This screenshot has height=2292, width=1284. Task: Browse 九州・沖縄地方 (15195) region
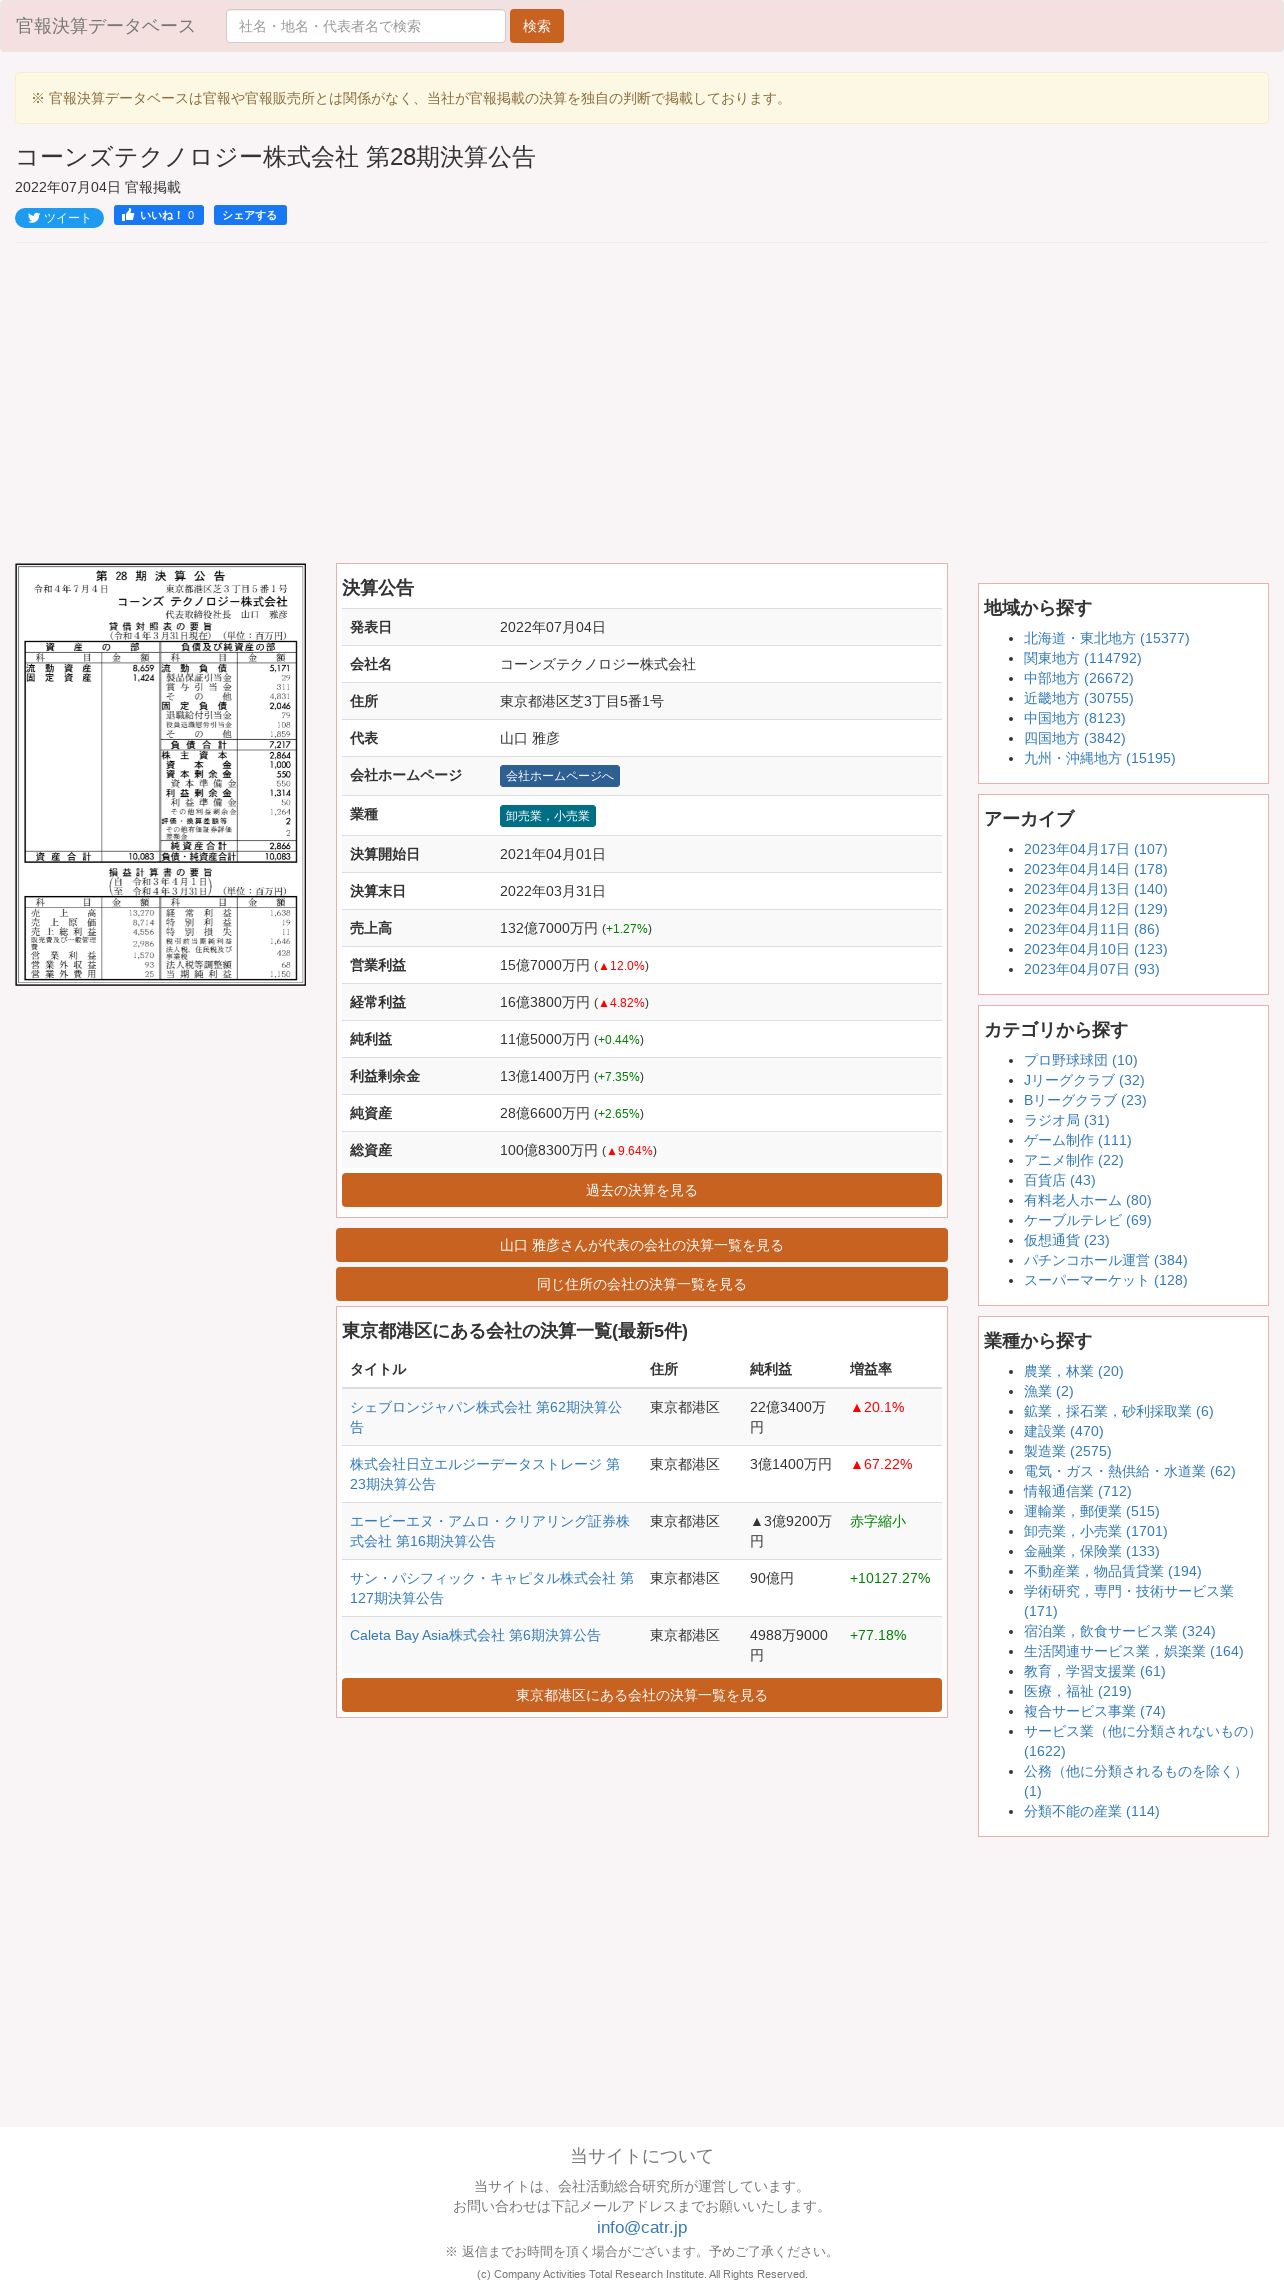1099,758
